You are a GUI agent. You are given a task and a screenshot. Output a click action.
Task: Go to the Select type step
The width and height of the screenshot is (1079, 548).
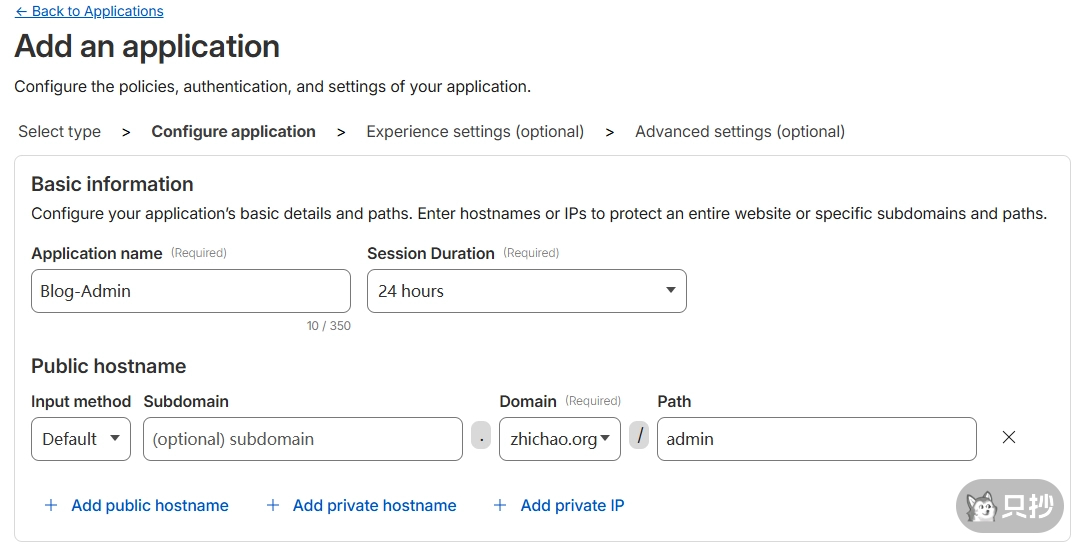(x=59, y=132)
